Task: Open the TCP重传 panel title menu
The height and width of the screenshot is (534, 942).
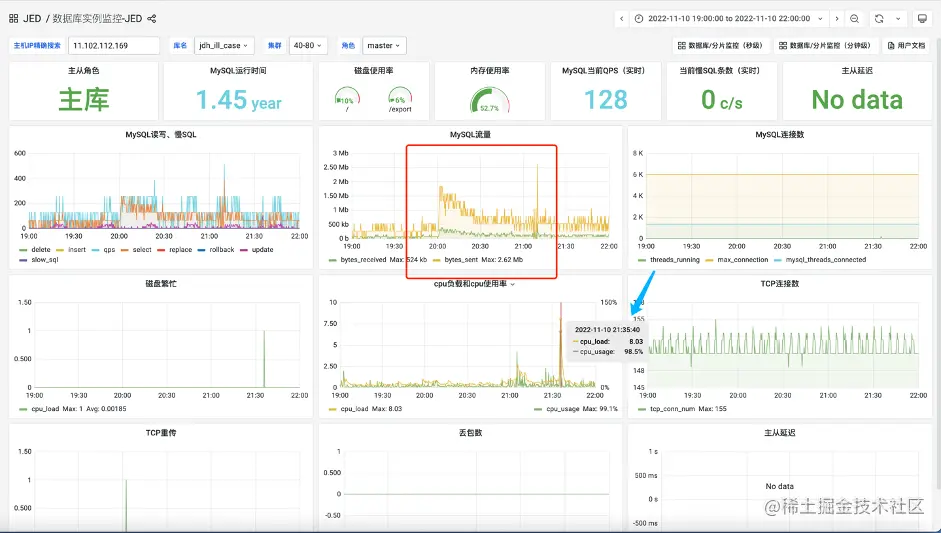Action: coord(160,432)
